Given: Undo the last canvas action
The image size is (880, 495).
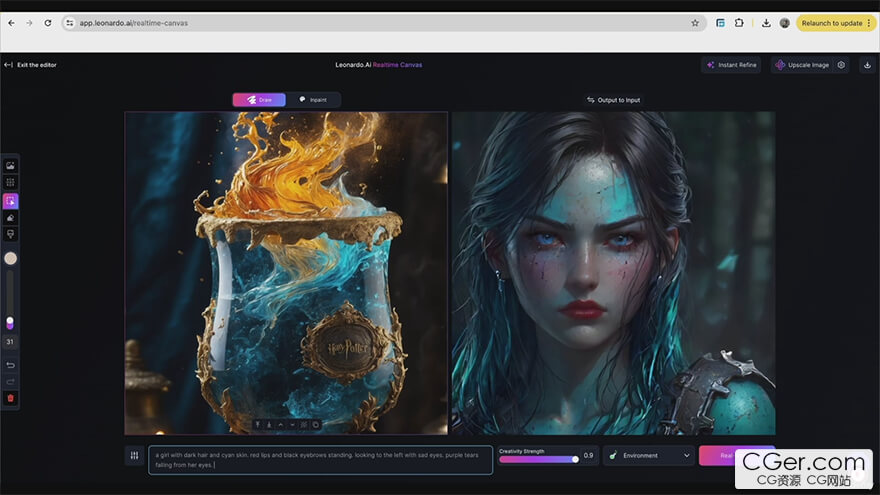Looking at the screenshot, I should (10, 365).
